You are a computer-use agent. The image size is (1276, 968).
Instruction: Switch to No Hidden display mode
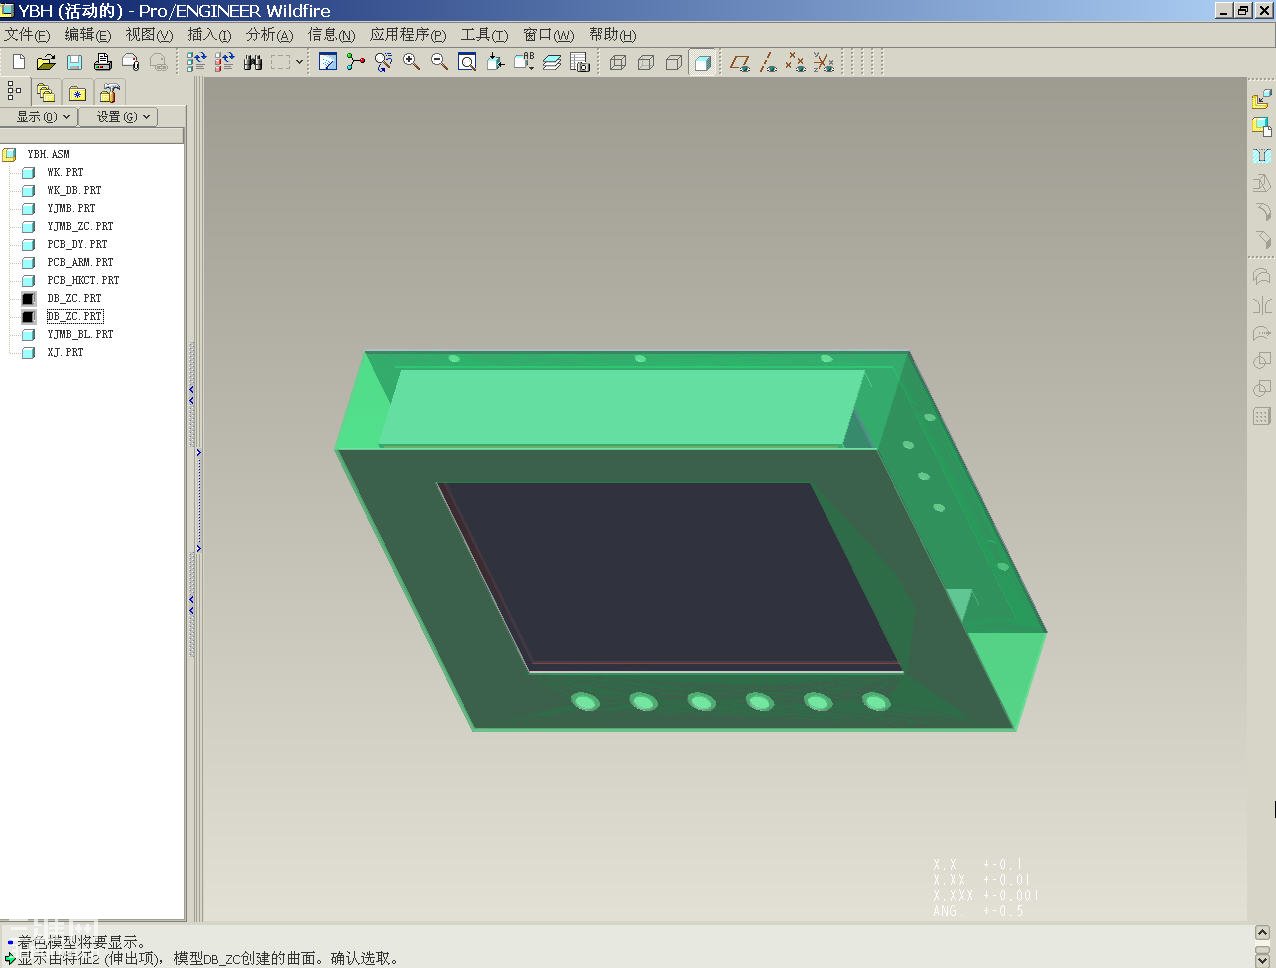tap(674, 62)
